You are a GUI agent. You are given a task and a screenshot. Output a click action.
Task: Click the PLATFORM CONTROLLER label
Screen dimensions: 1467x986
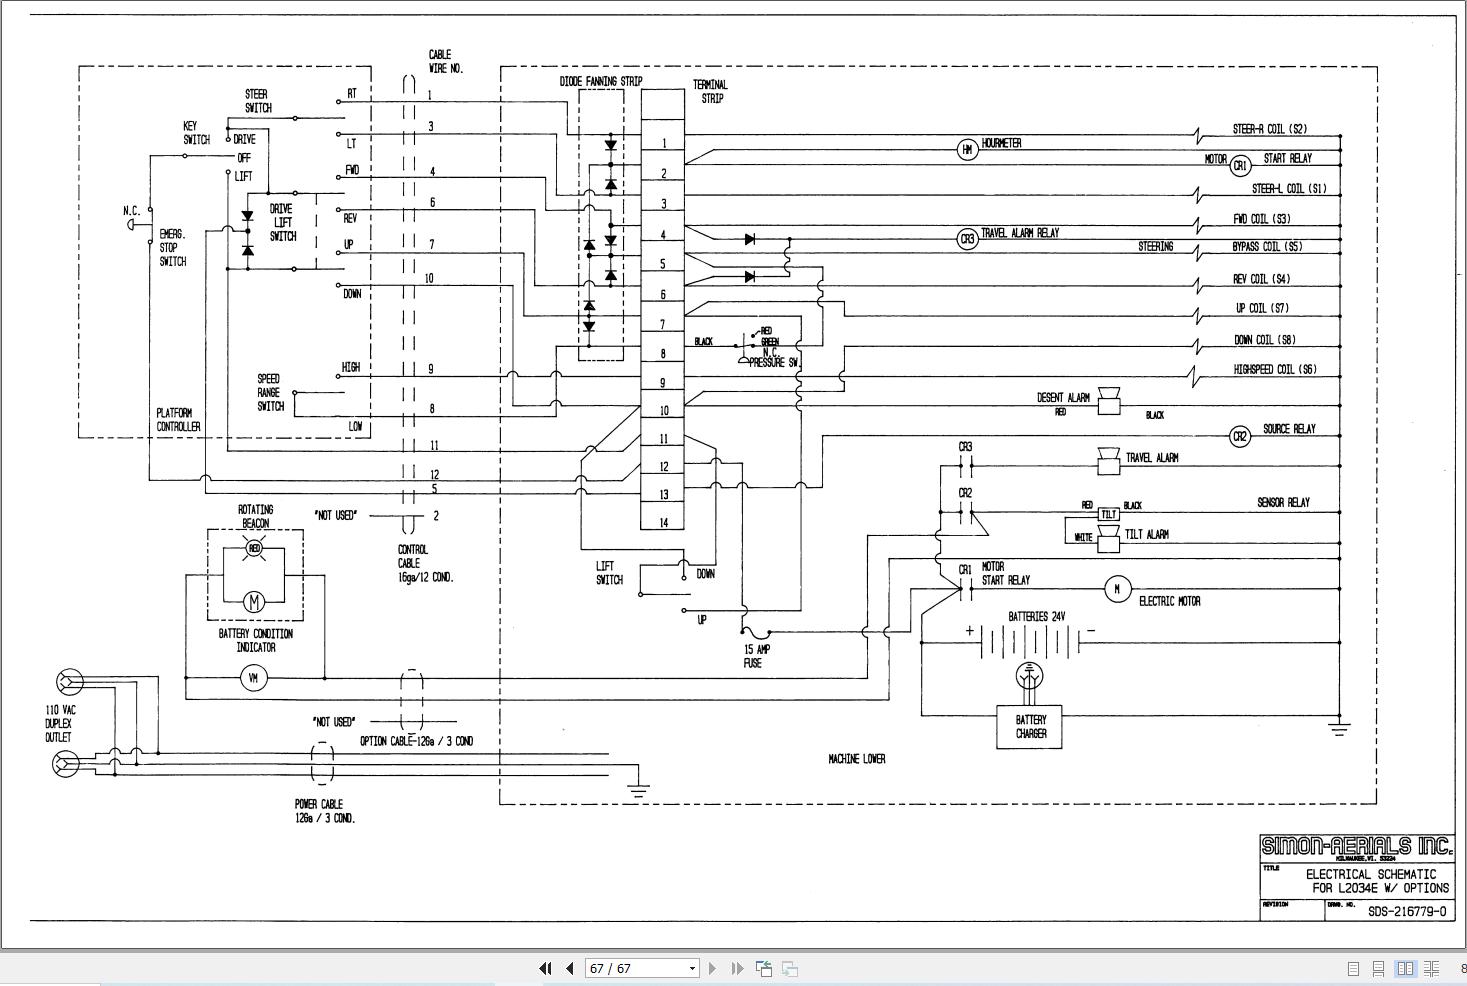point(178,419)
